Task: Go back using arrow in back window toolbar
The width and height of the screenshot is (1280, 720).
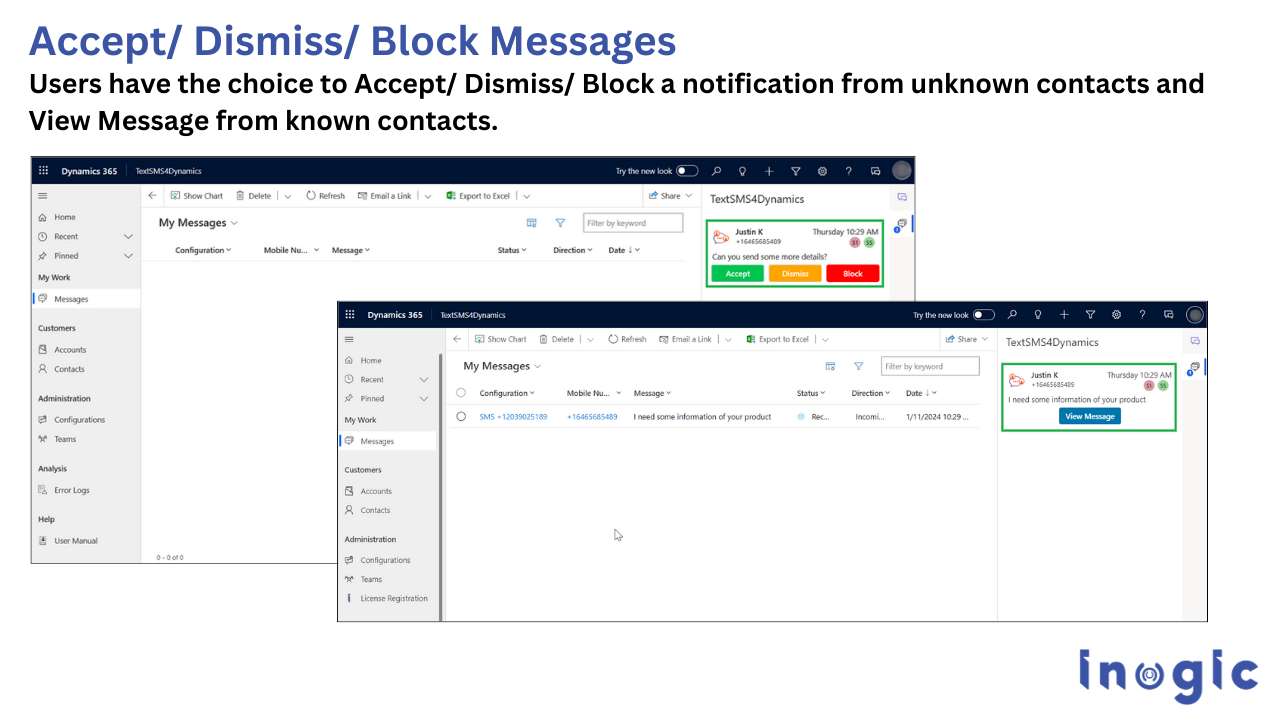Action: coord(152,196)
